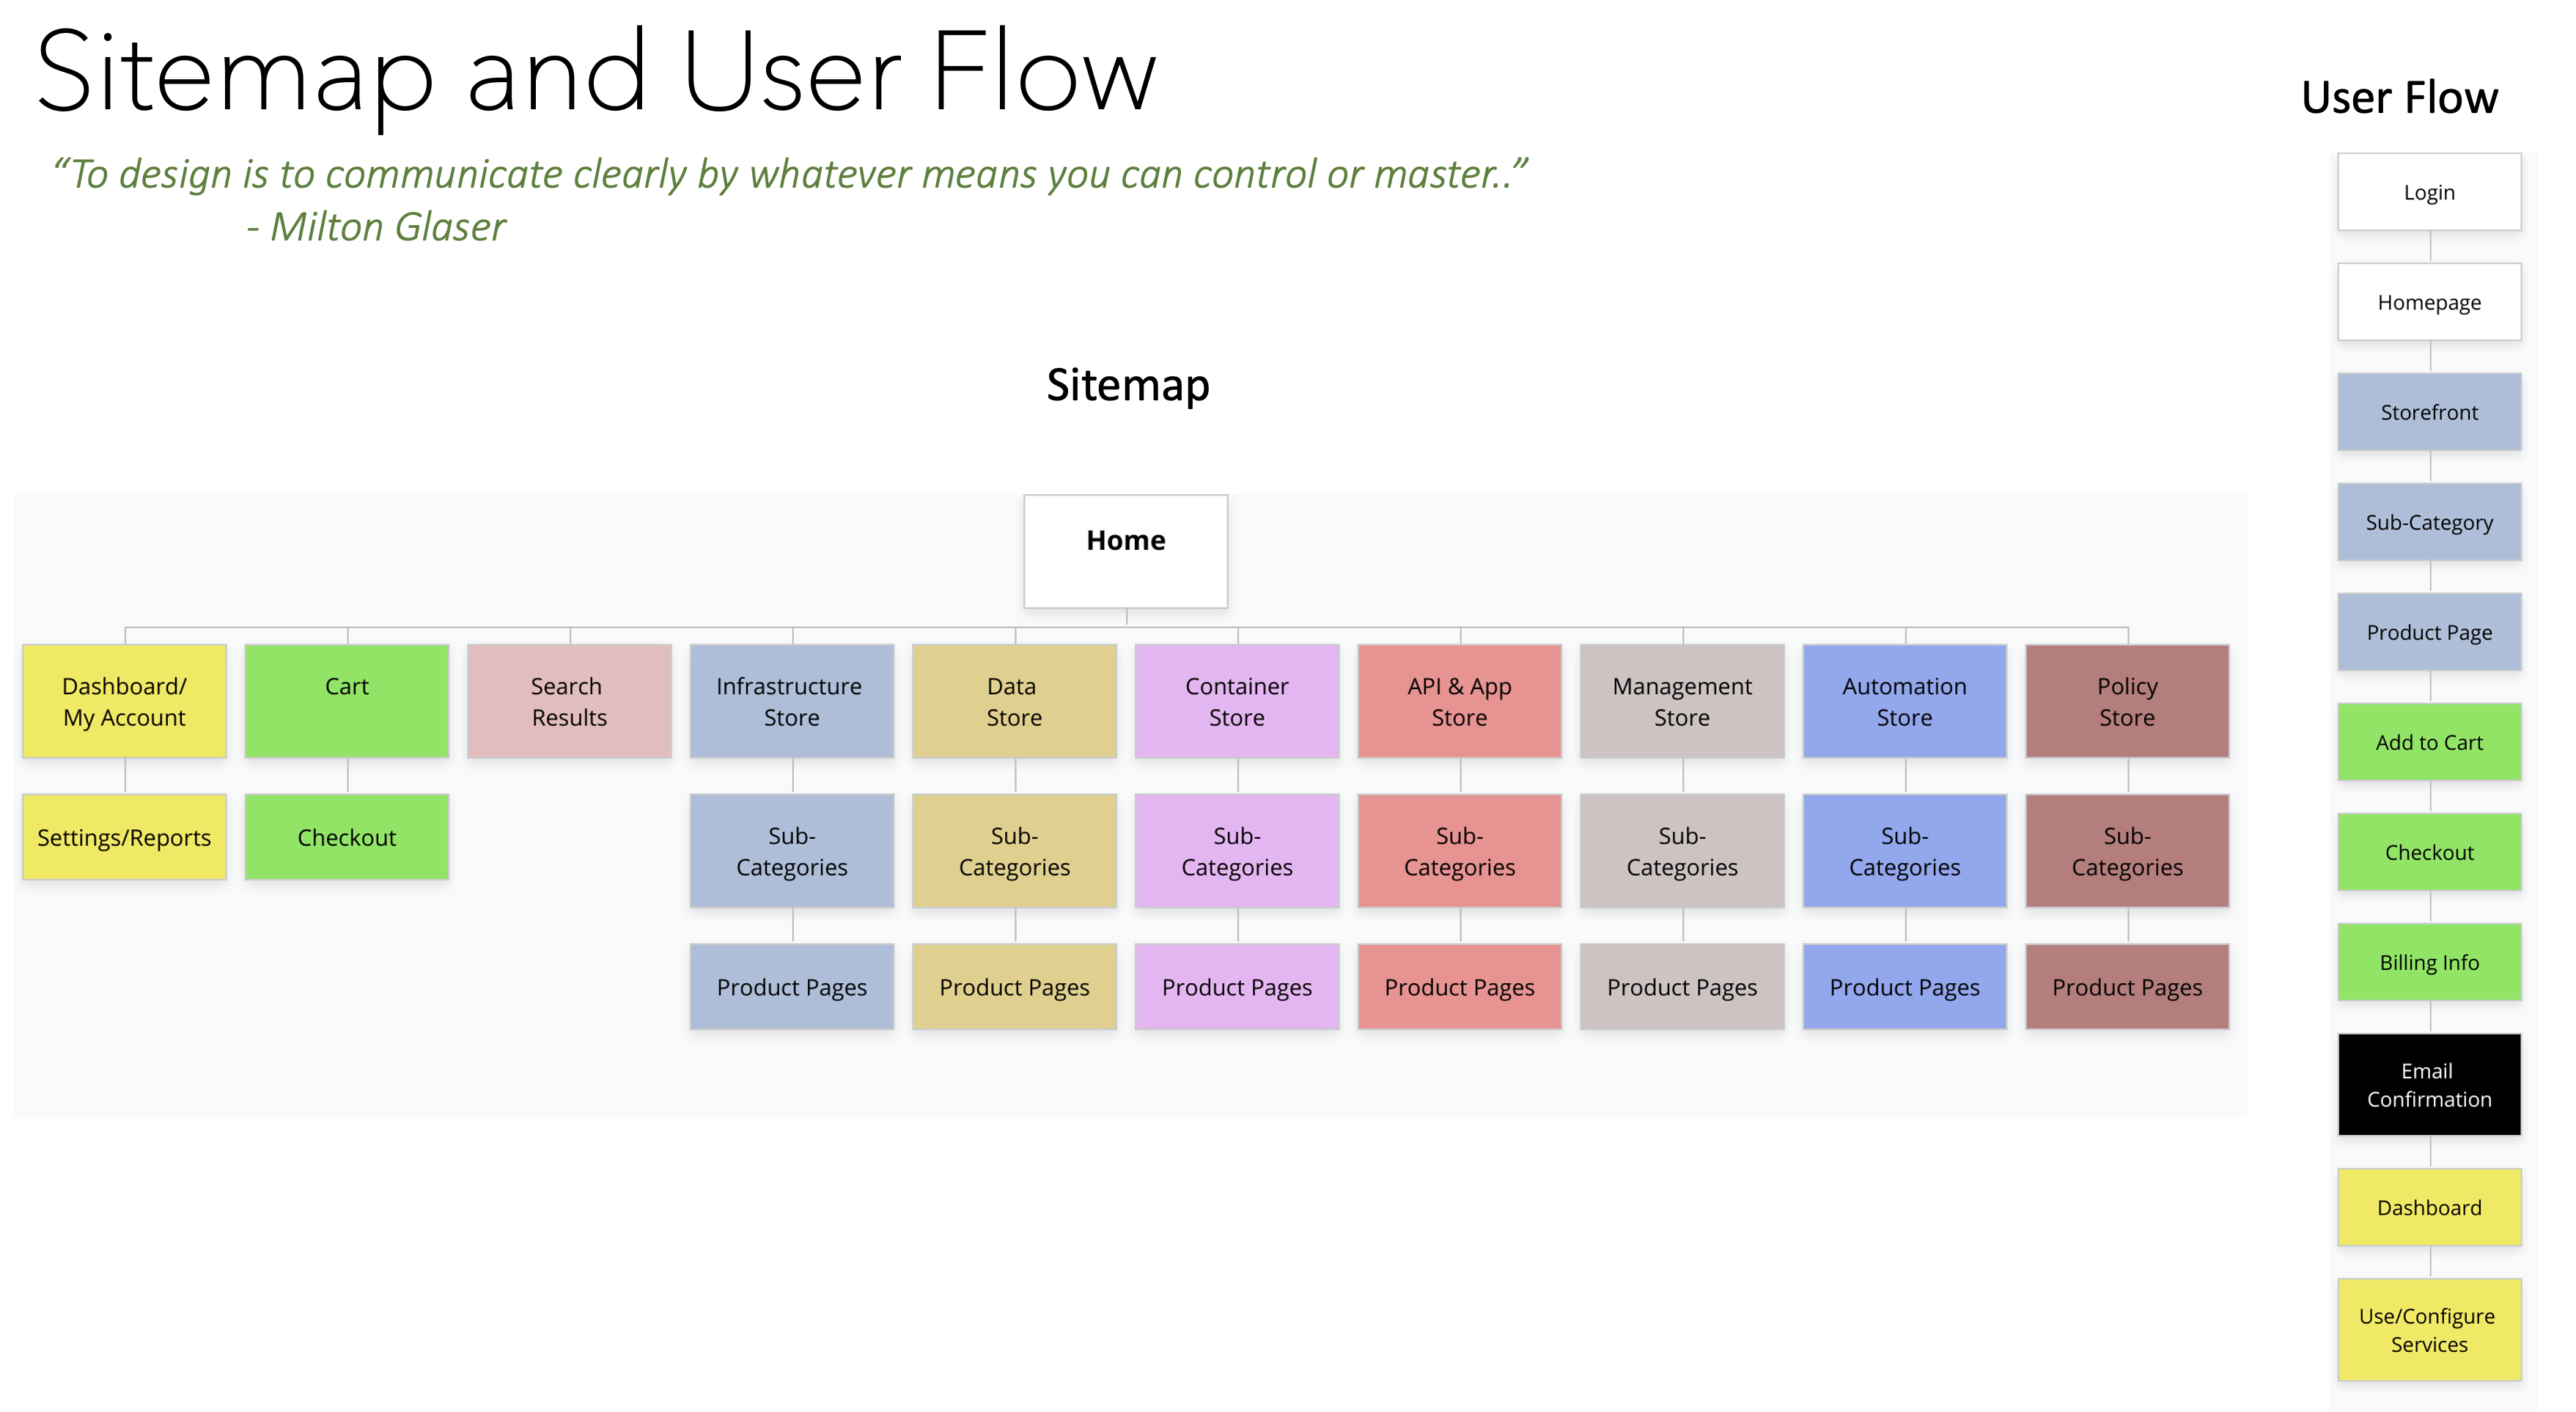This screenshot has width=2576, height=1412.
Task: Click the black Email Confirmation box
Action: 2429,1084
